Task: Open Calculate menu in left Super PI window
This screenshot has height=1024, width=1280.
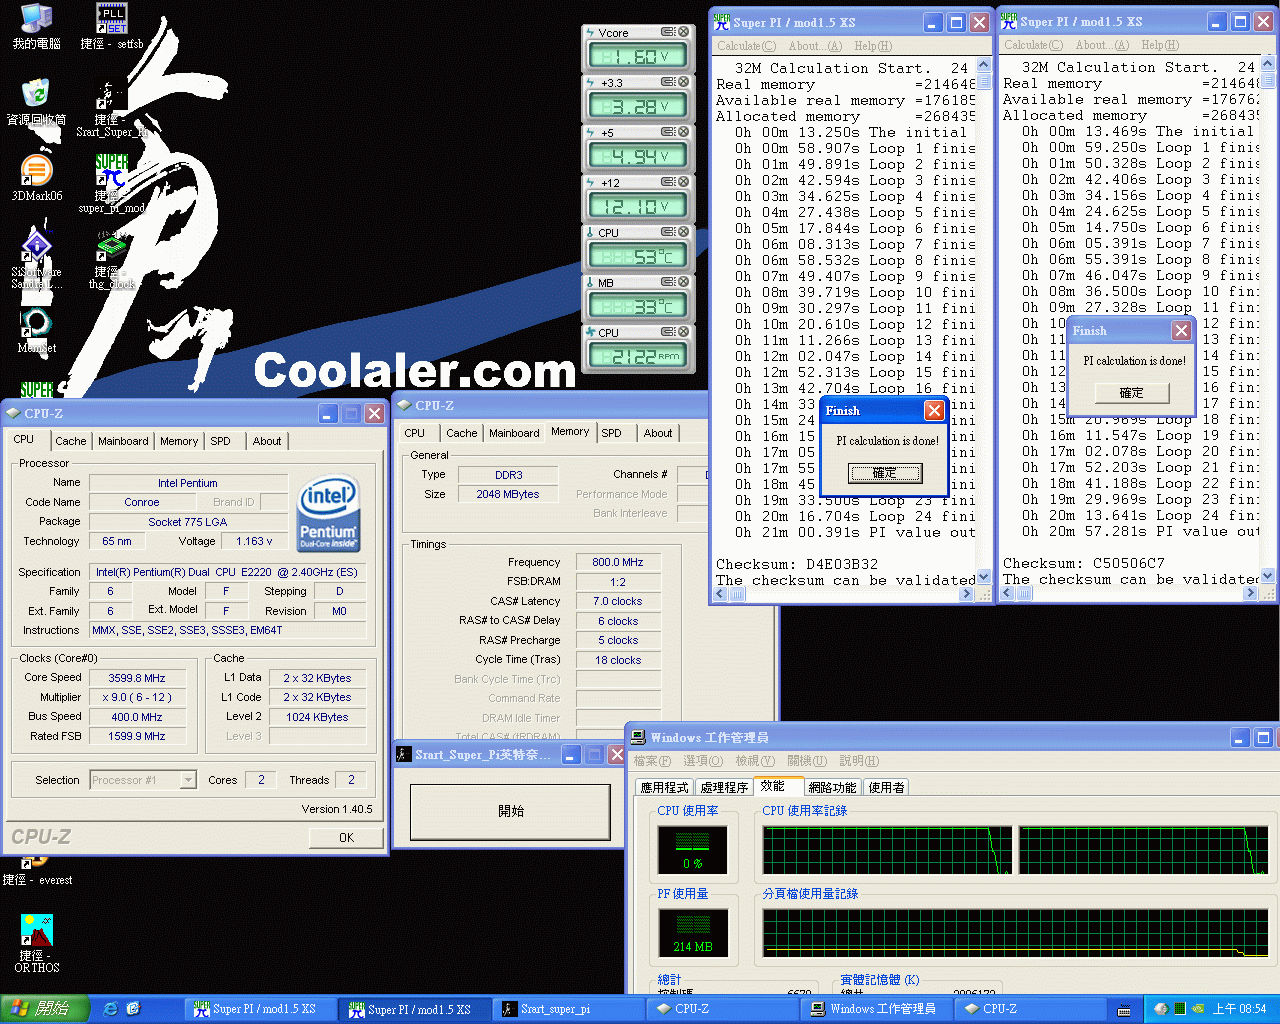Action: coord(746,46)
